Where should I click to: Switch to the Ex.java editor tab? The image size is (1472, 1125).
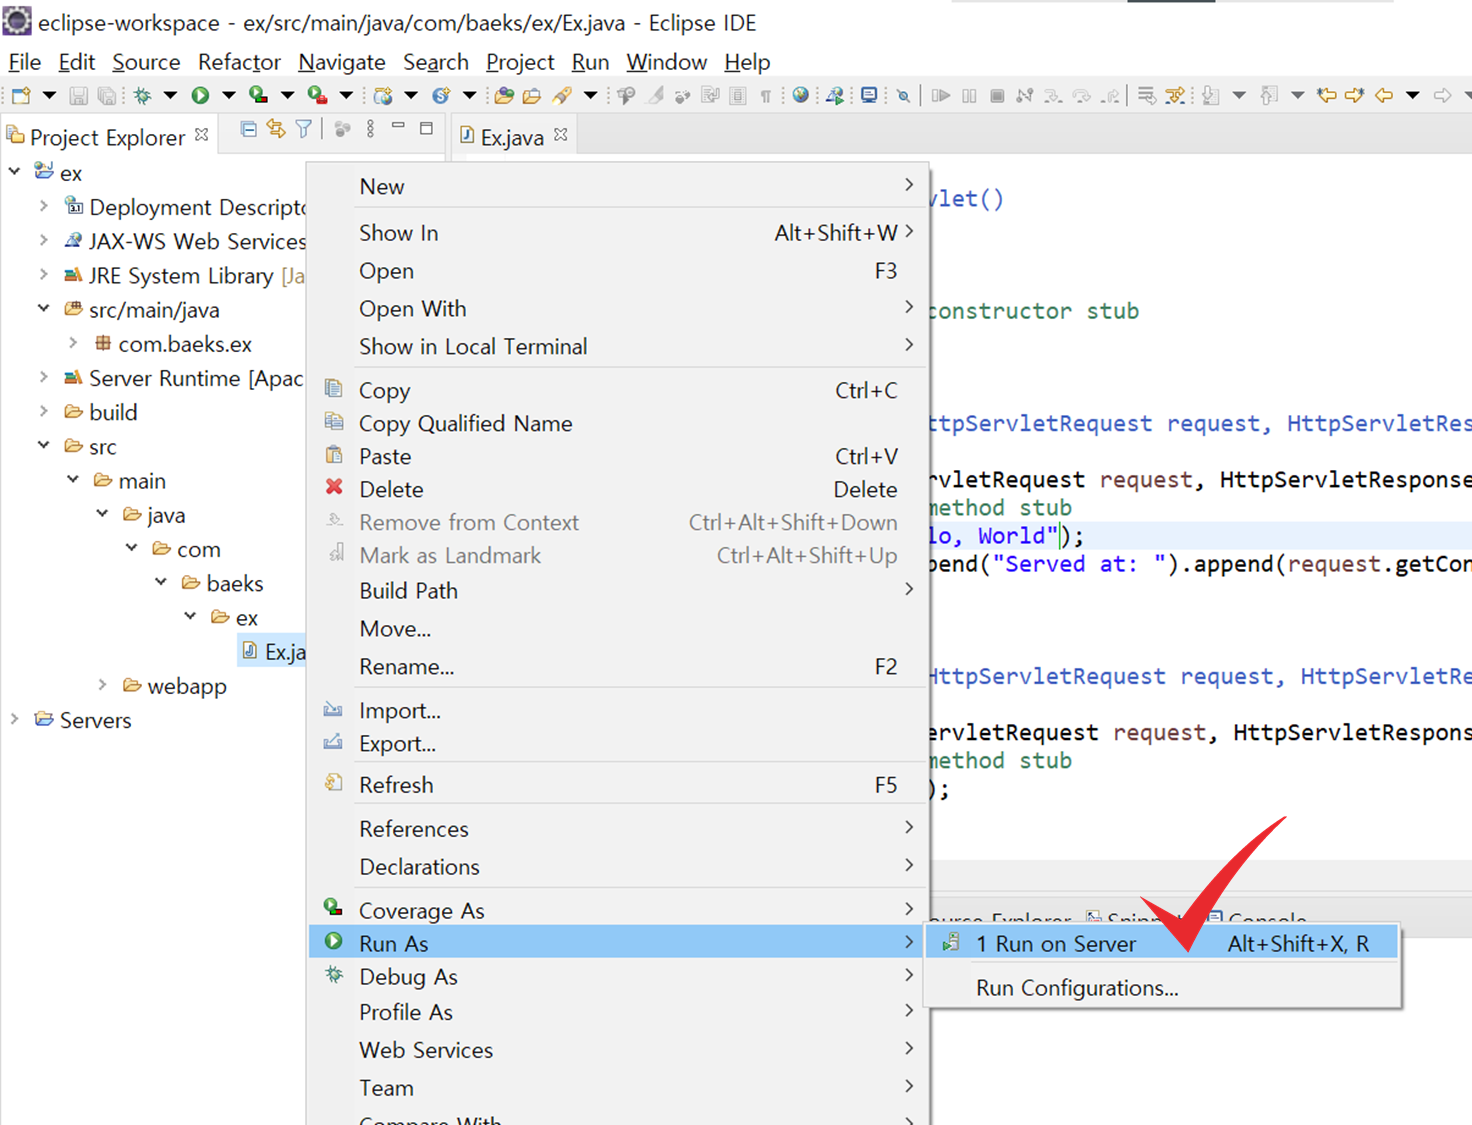click(513, 137)
